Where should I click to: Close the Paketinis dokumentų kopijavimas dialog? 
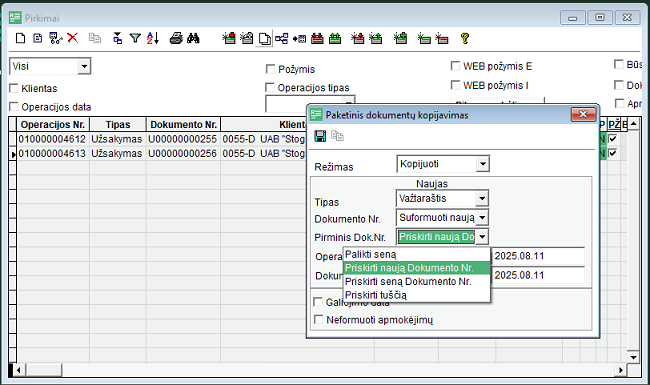coord(583,114)
